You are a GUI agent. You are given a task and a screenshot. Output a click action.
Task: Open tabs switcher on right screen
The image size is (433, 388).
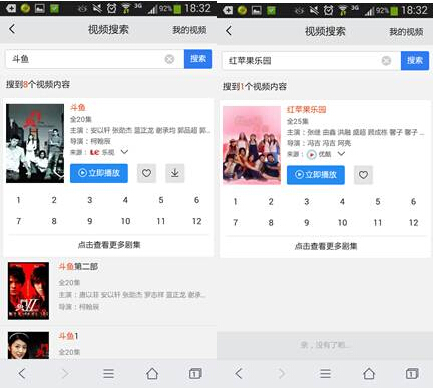412,374
